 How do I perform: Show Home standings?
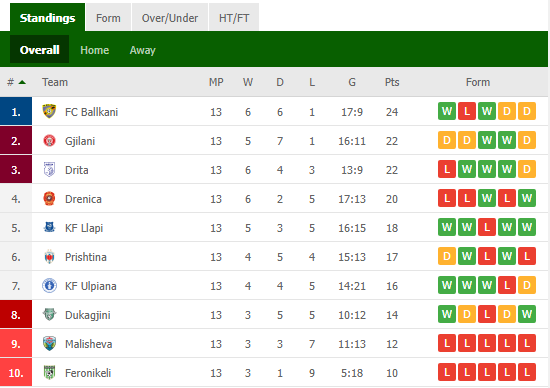(x=95, y=50)
